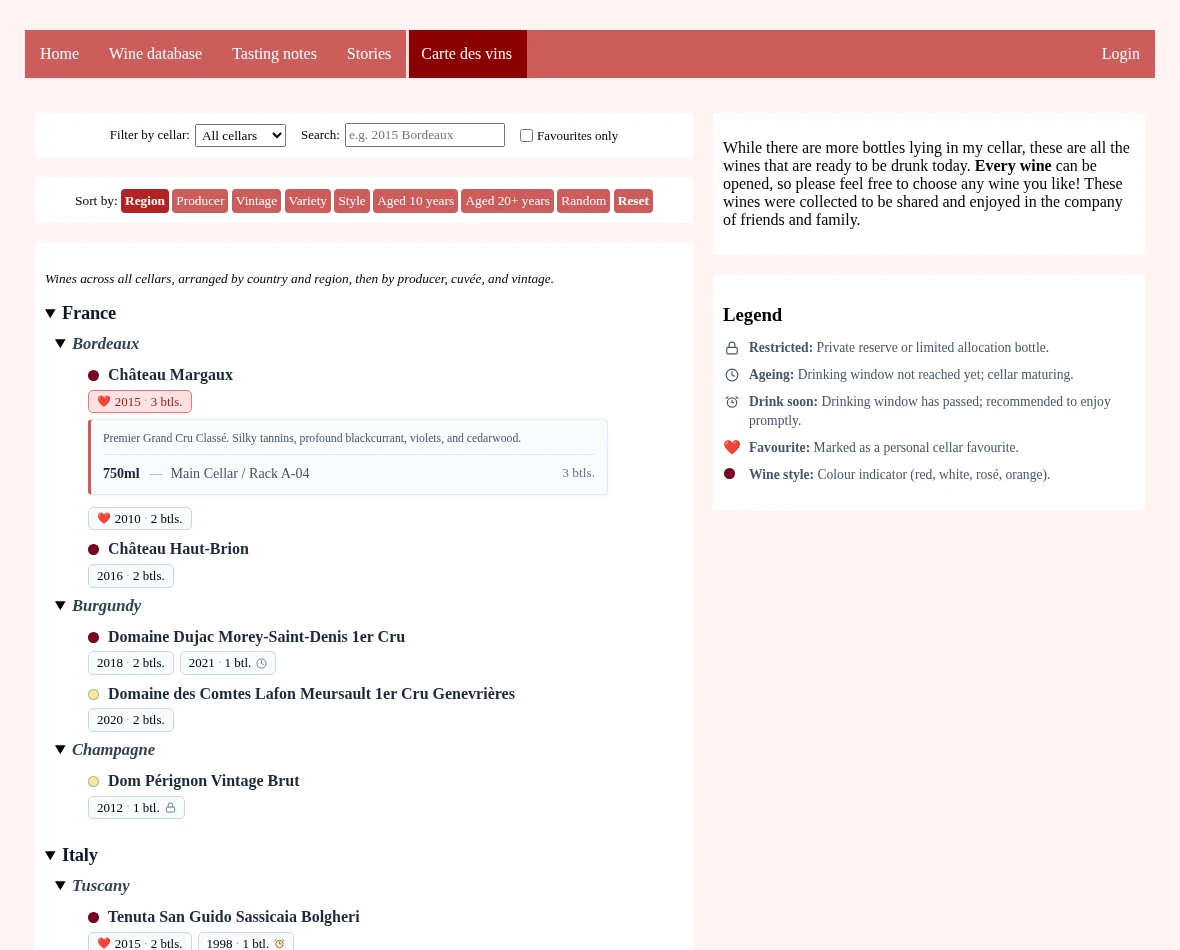1180x950 pixels.
Task: Collapse the Château Margaux 2015 details pill
Action: point(140,402)
